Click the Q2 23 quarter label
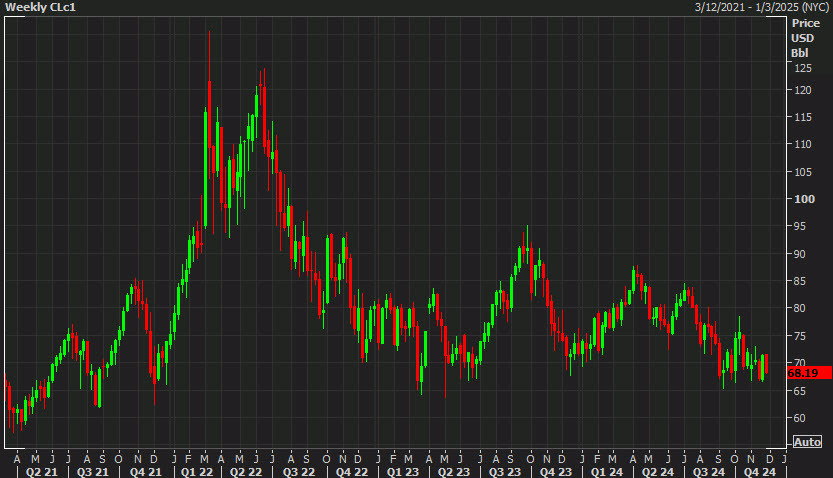 pos(454,472)
